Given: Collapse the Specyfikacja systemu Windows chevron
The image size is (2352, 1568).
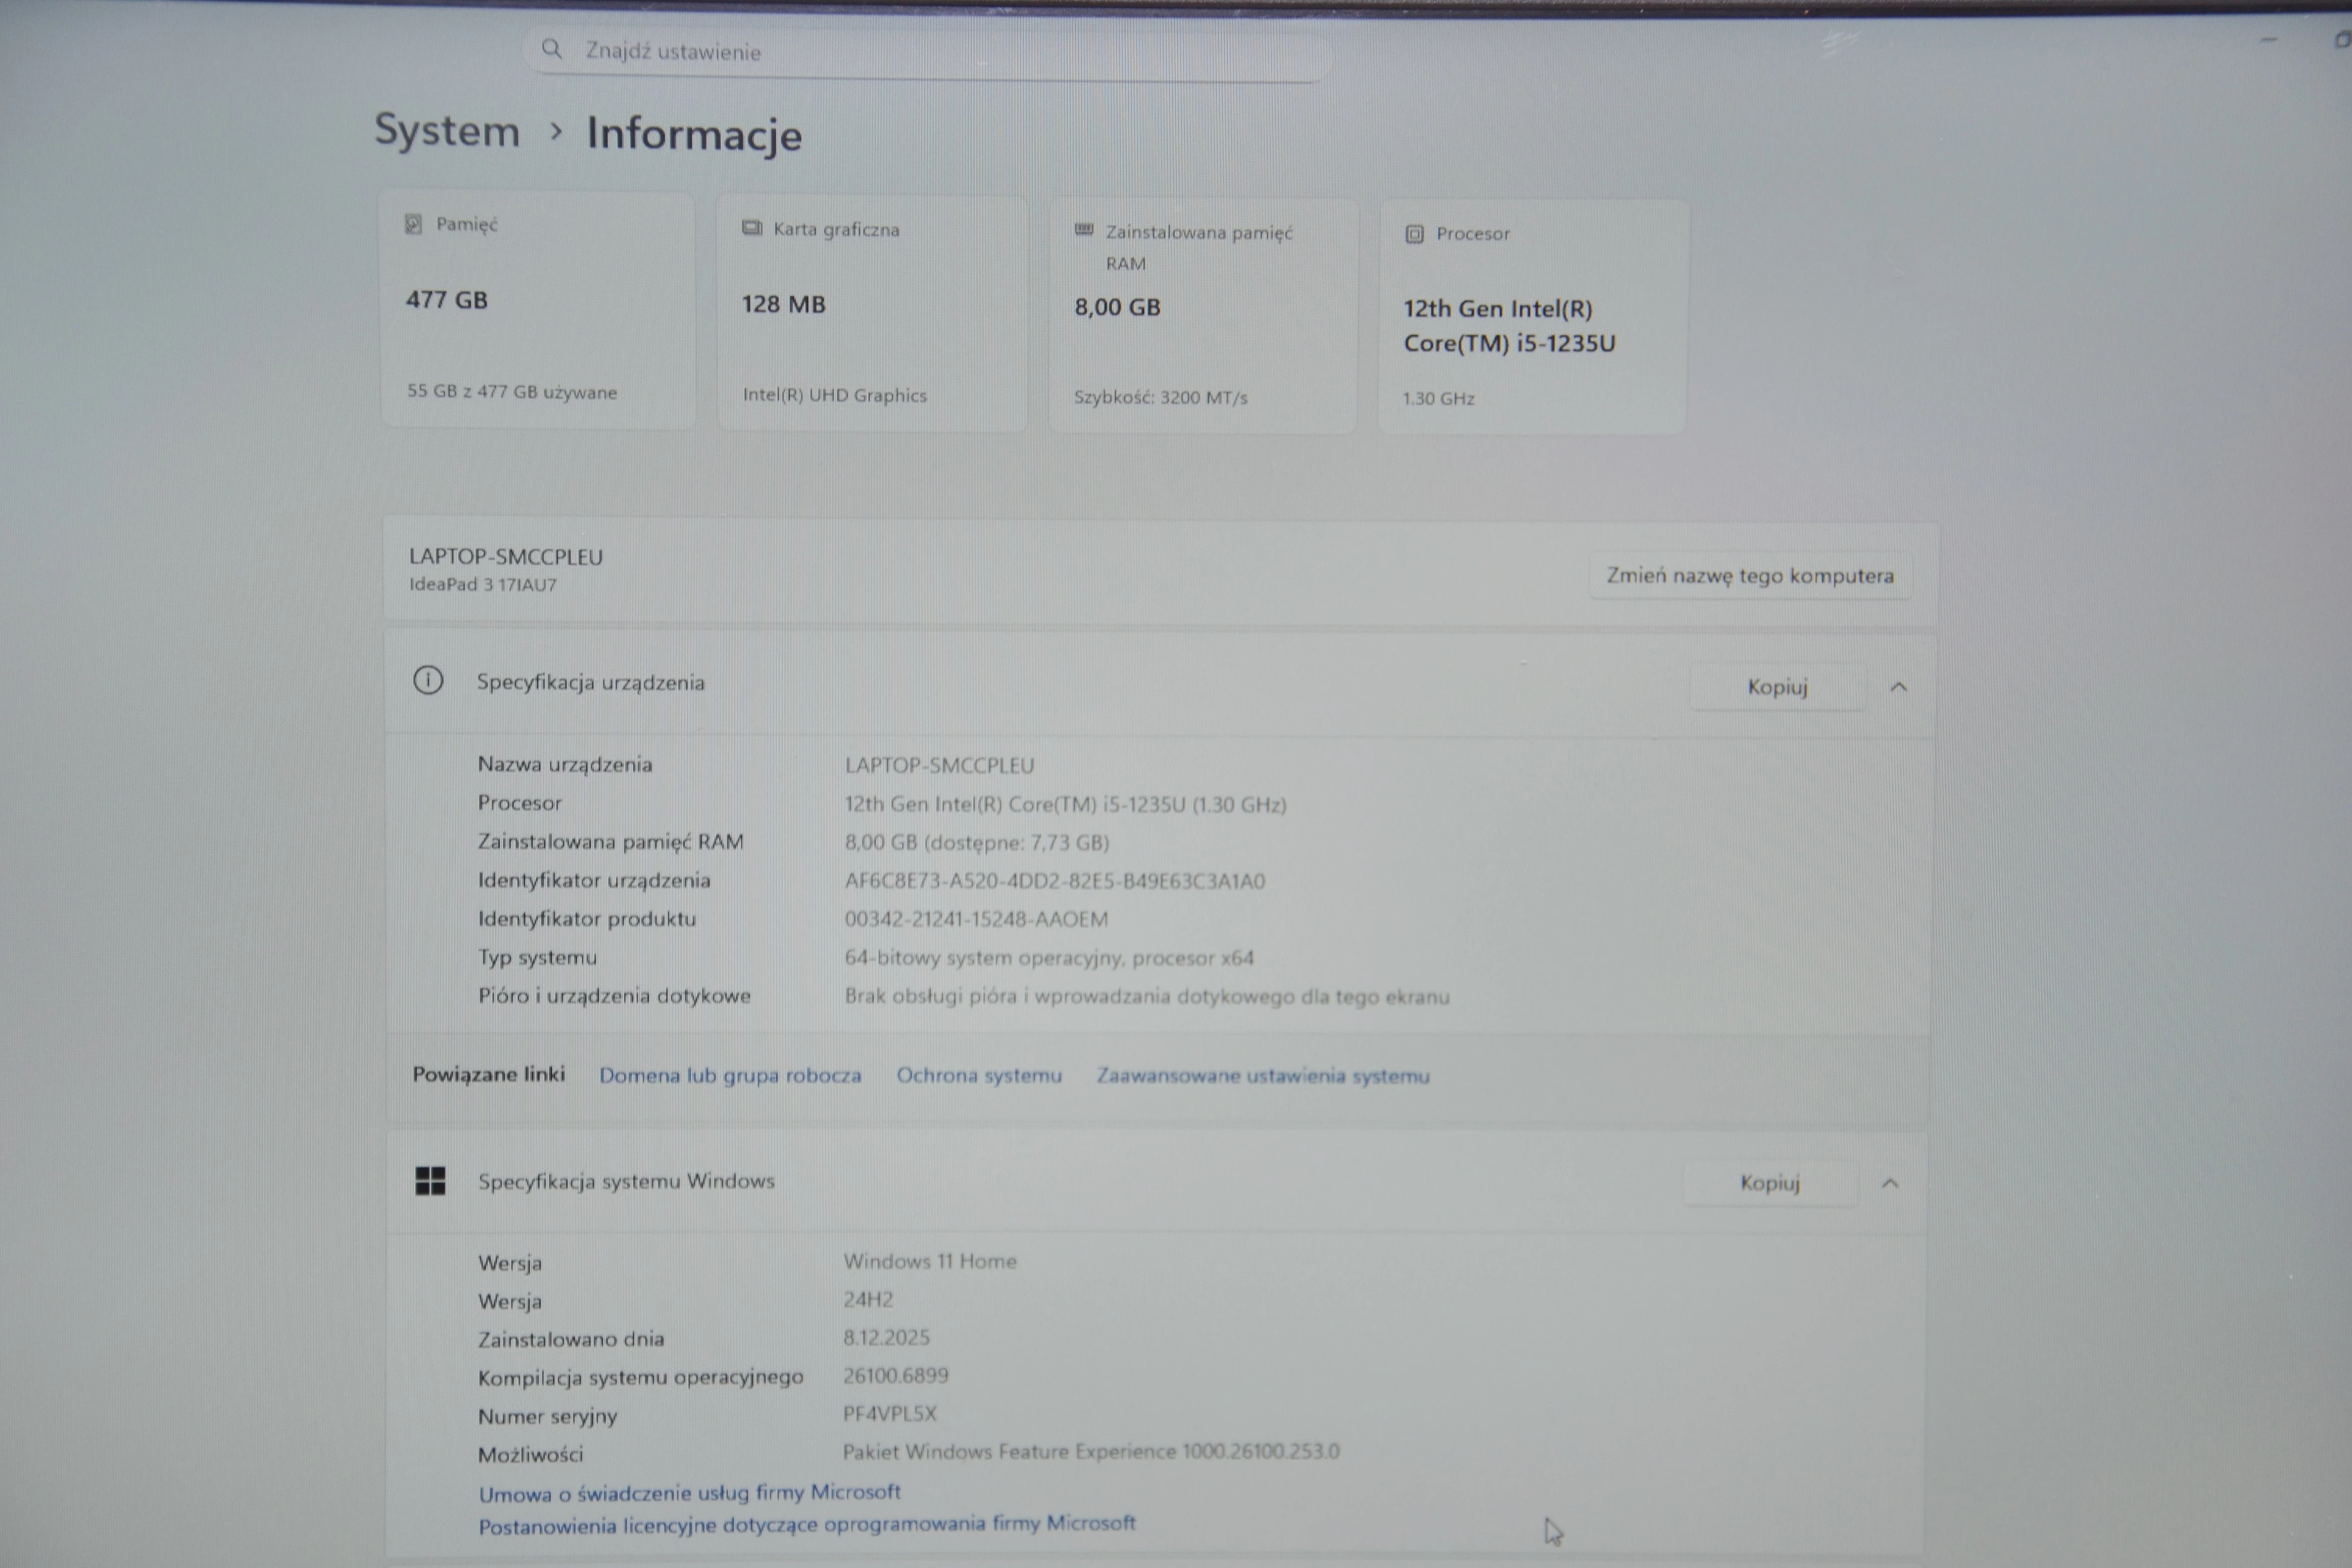Looking at the screenshot, I should coord(1889,1184).
